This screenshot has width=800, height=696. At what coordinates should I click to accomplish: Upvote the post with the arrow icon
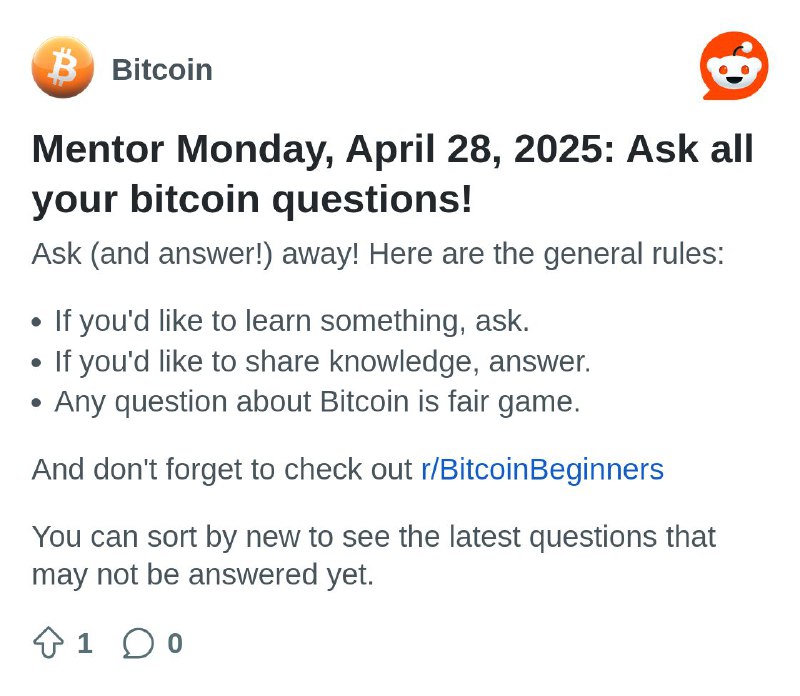point(48,643)
